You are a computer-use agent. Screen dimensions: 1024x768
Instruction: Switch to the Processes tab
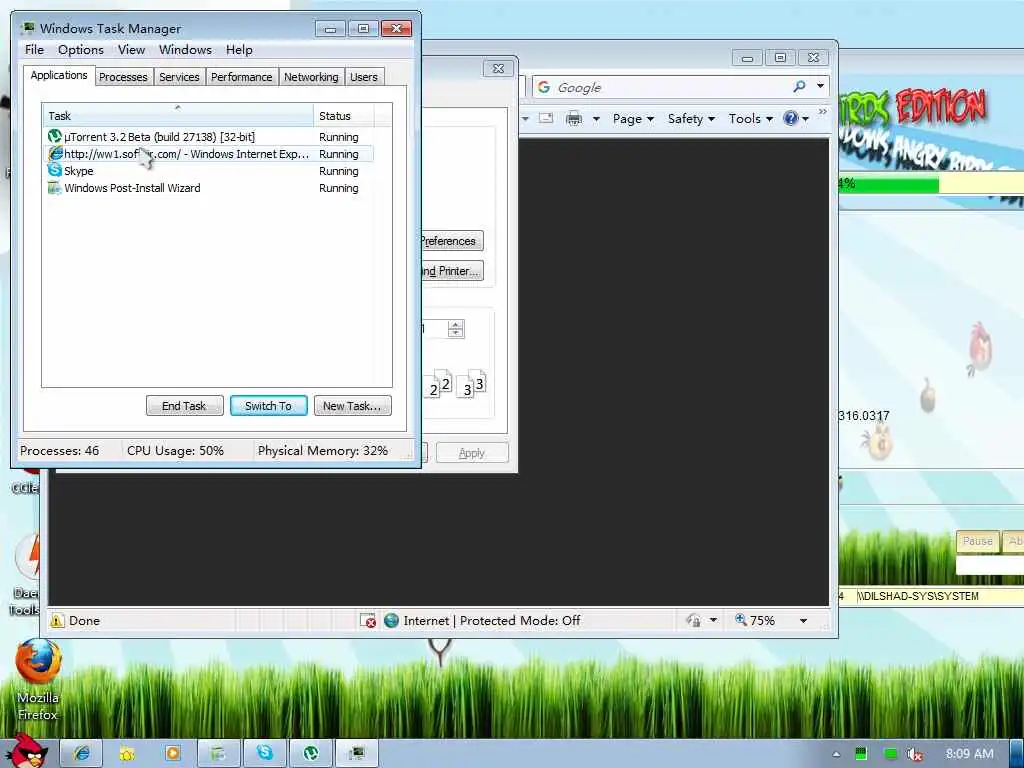(x=123, y=77)
